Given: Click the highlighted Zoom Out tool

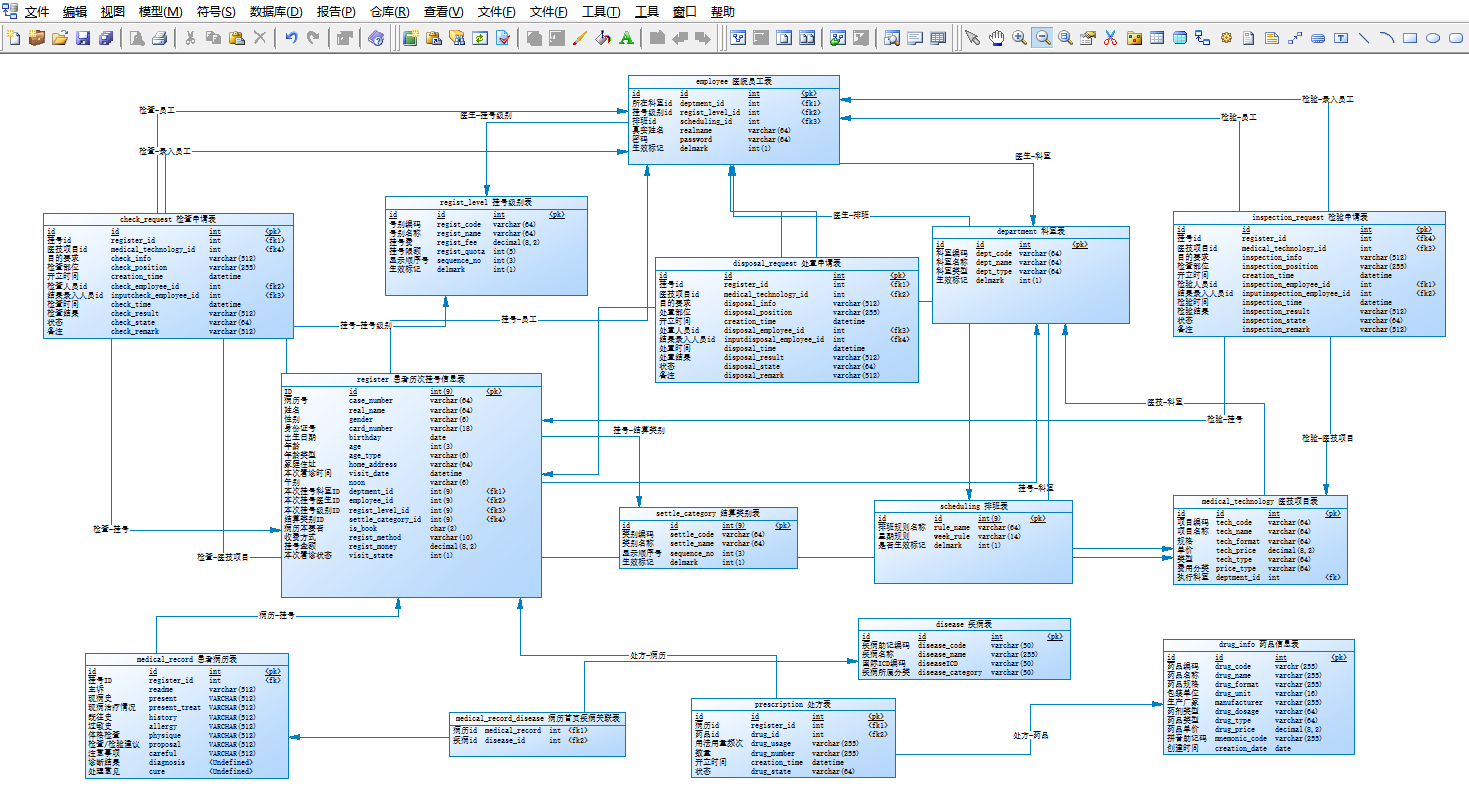Looking at the screenshot, I should (x=1042, y=38).
